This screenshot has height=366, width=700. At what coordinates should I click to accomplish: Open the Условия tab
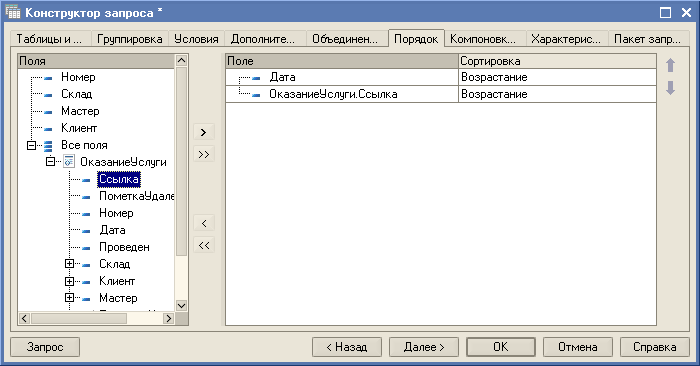[x=196, y=39]
